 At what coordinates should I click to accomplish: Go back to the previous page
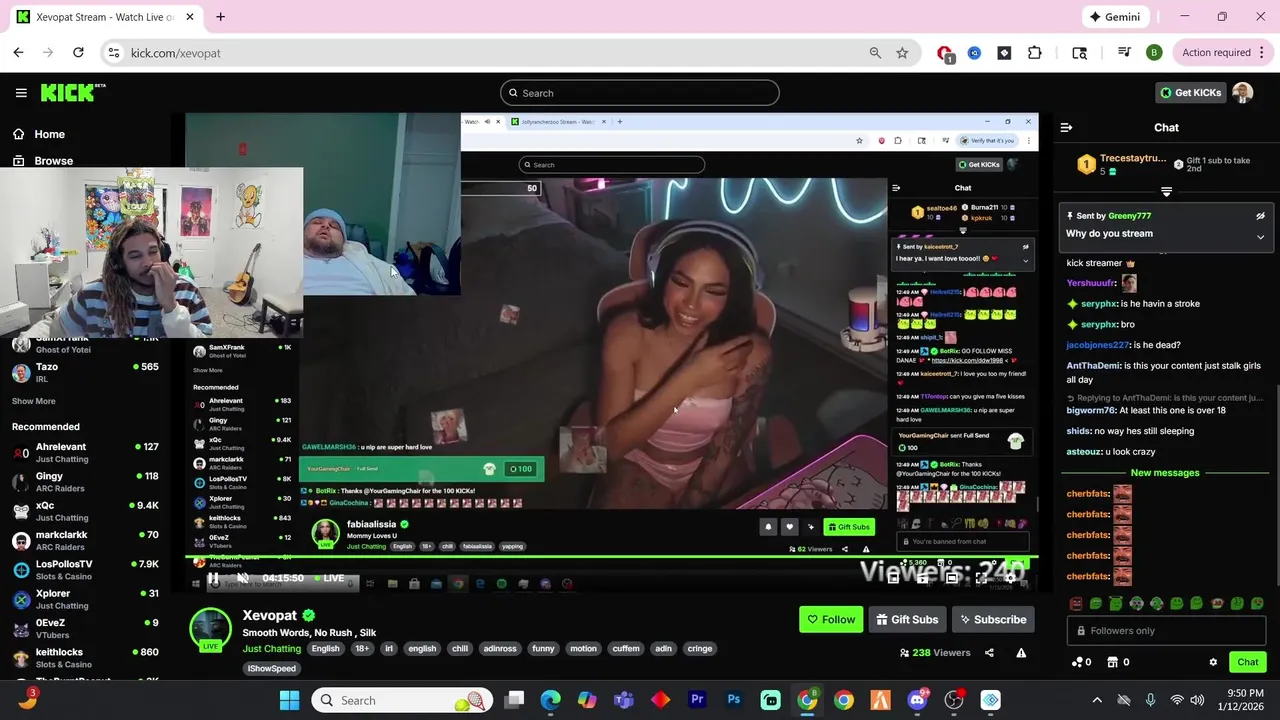click(x=18, y=53)
